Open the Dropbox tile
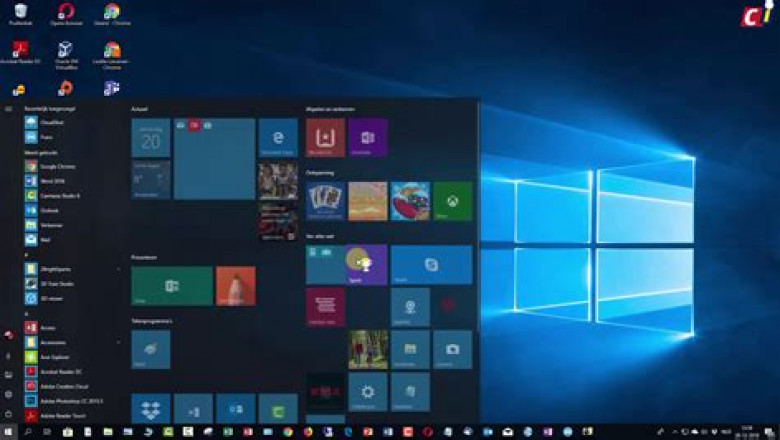Screen dimensions: 780x440 pyautogui.click(x=151, y=409)
